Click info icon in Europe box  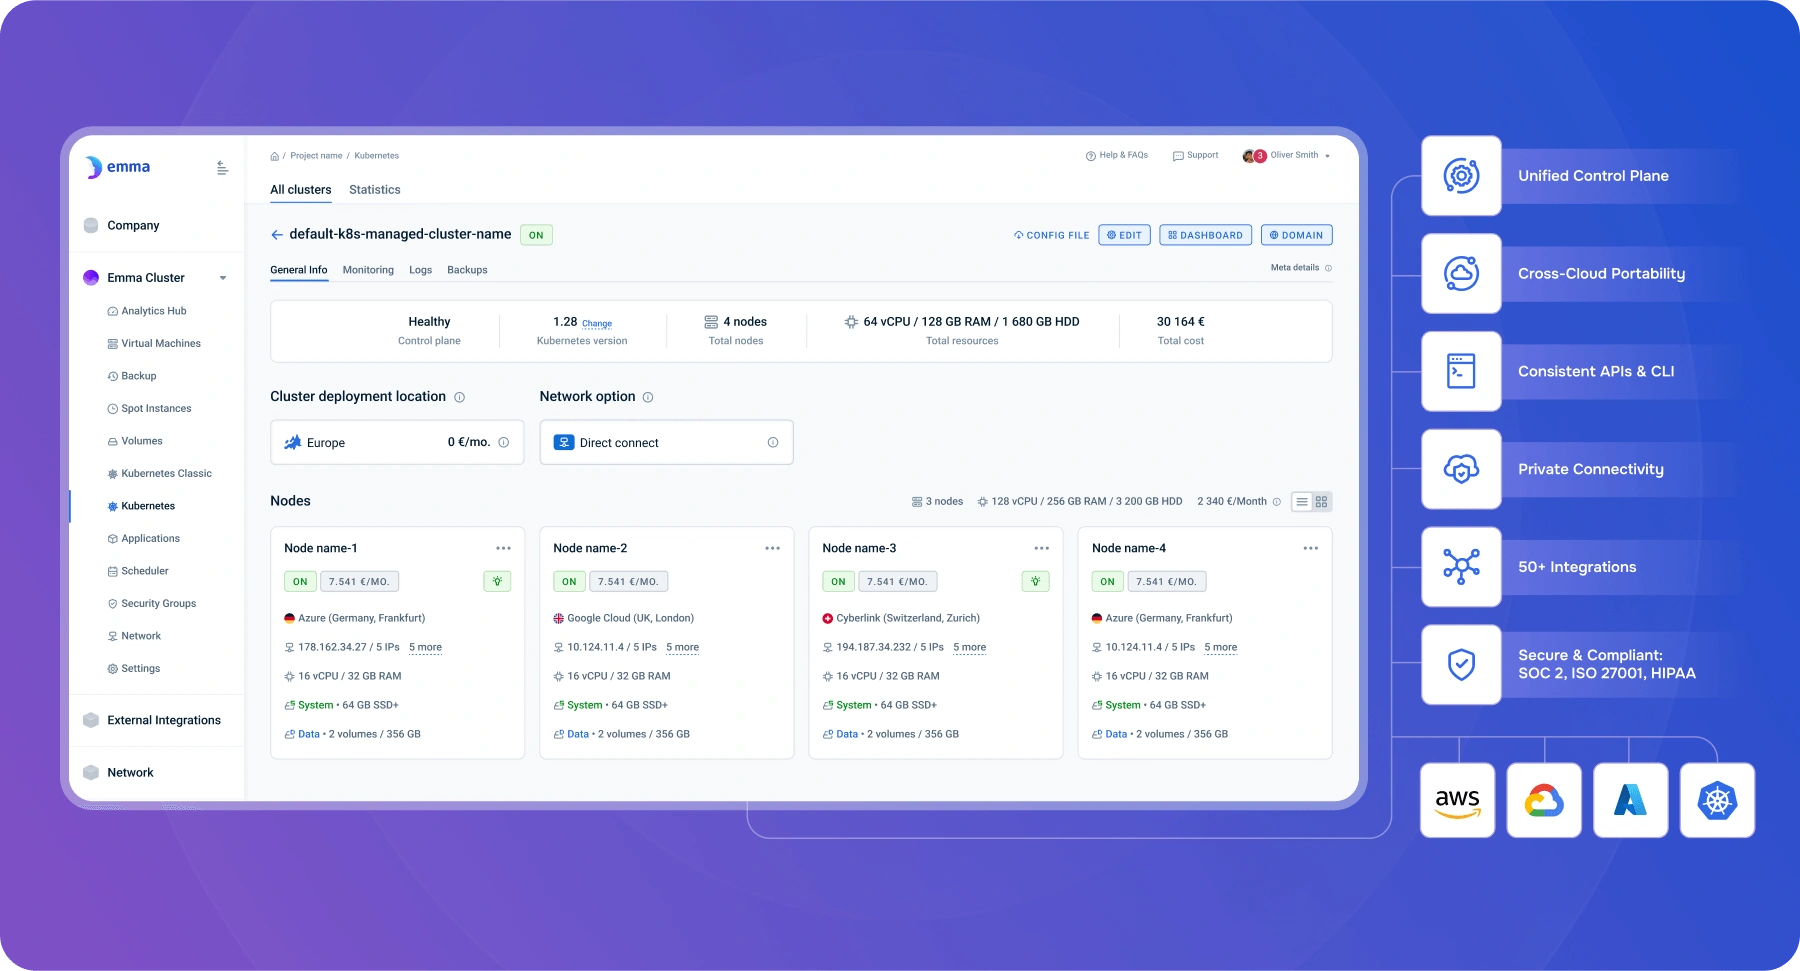(504, 442)
